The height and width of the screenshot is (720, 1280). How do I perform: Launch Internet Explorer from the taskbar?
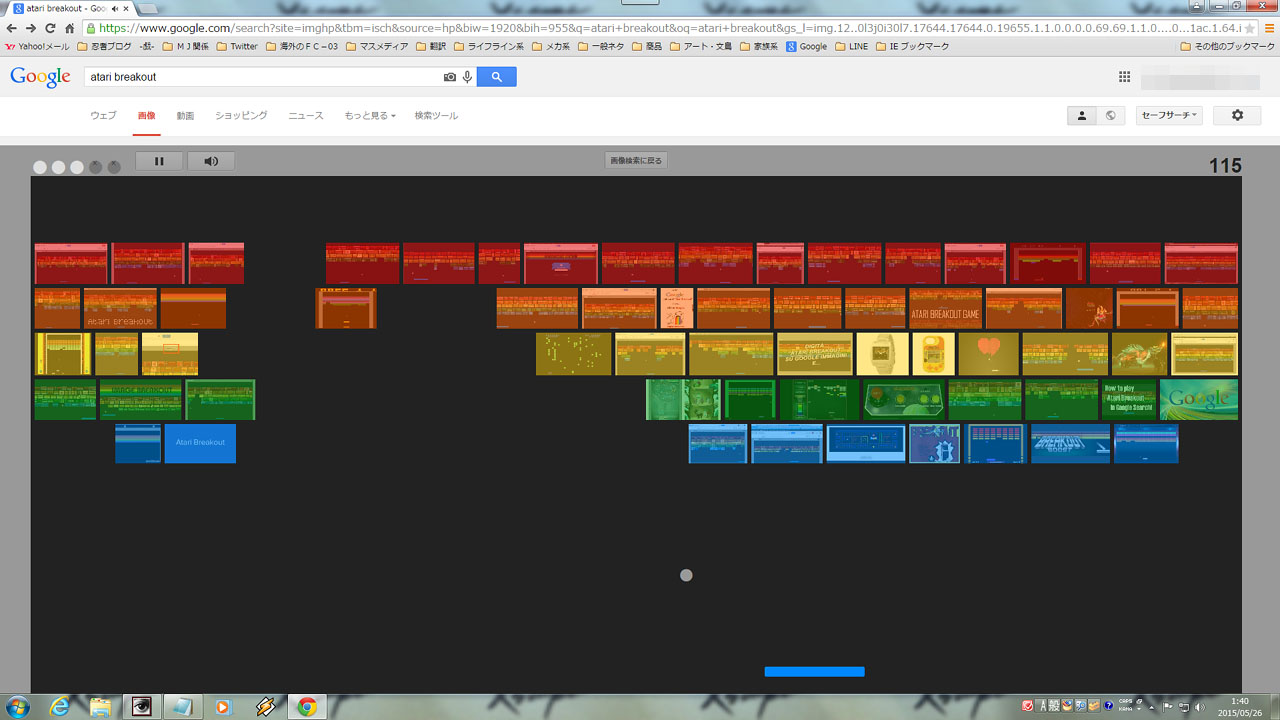pos(58,707)
